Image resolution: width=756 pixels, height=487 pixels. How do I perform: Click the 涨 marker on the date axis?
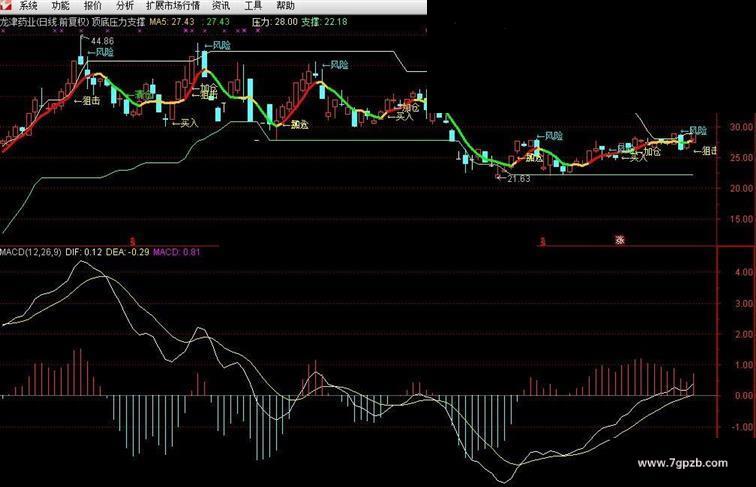tap(620, 240)
